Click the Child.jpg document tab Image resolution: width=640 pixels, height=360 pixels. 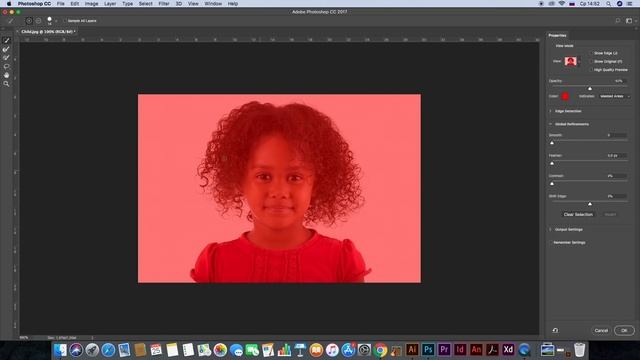tap(48, 31)
